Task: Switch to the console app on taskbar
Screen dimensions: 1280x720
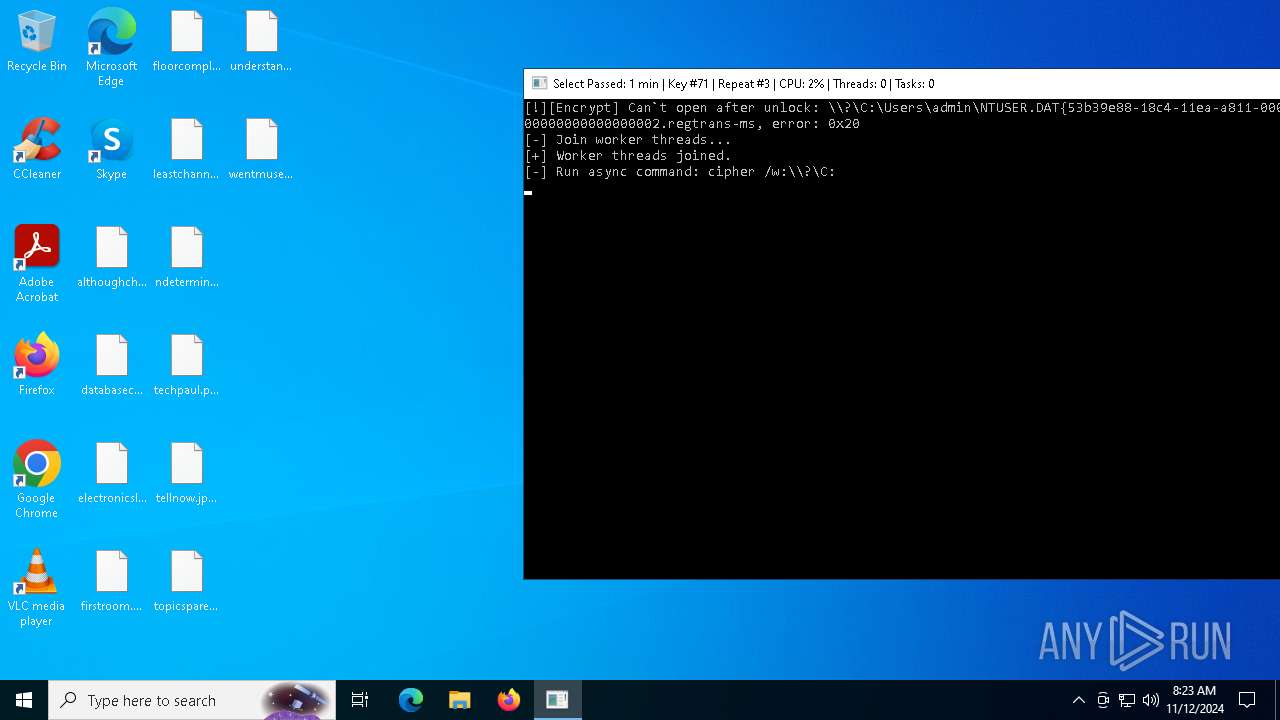Action: coord(557,700)
